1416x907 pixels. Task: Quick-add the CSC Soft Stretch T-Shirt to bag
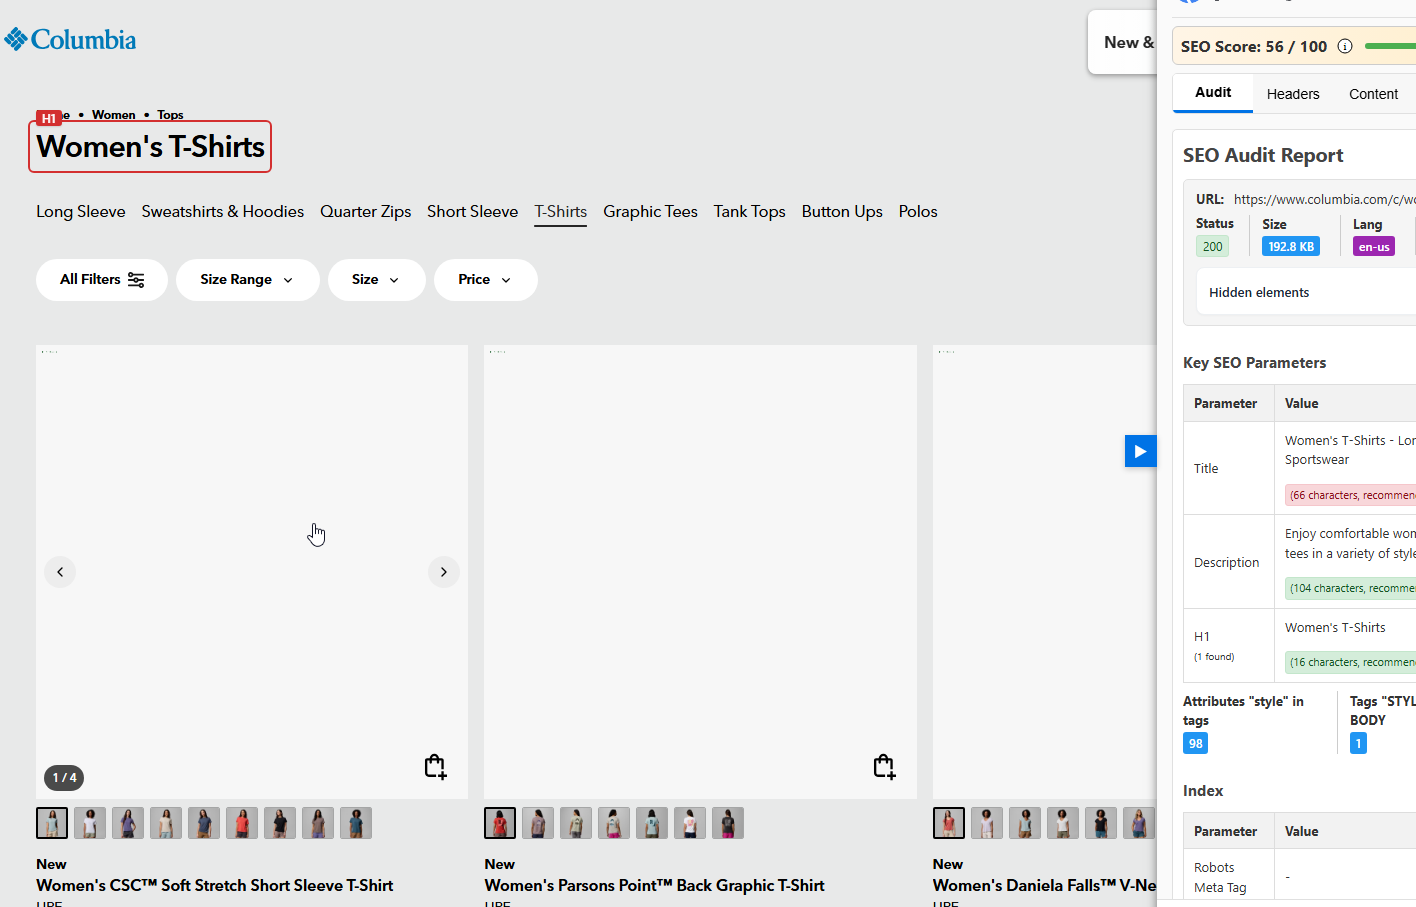pyautogui.click(x=435, y=766)
